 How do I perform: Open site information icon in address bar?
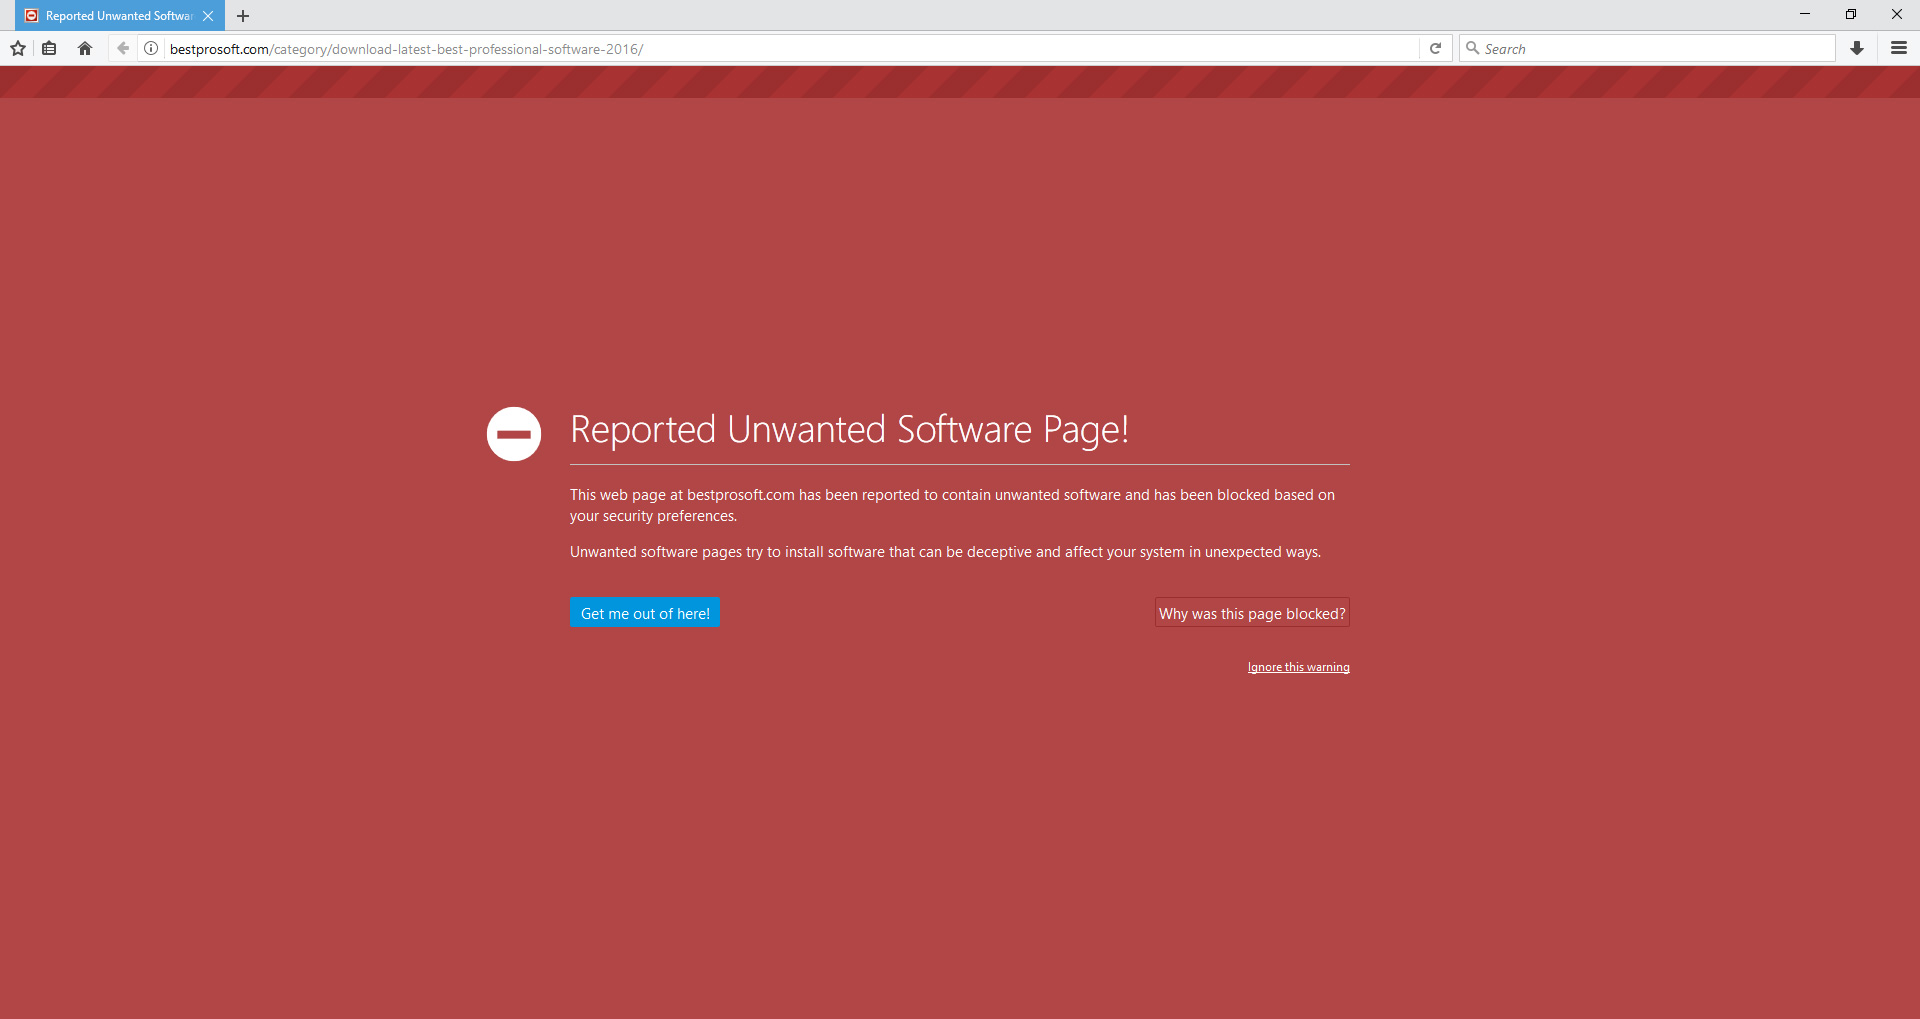click(x=151, y=48)
